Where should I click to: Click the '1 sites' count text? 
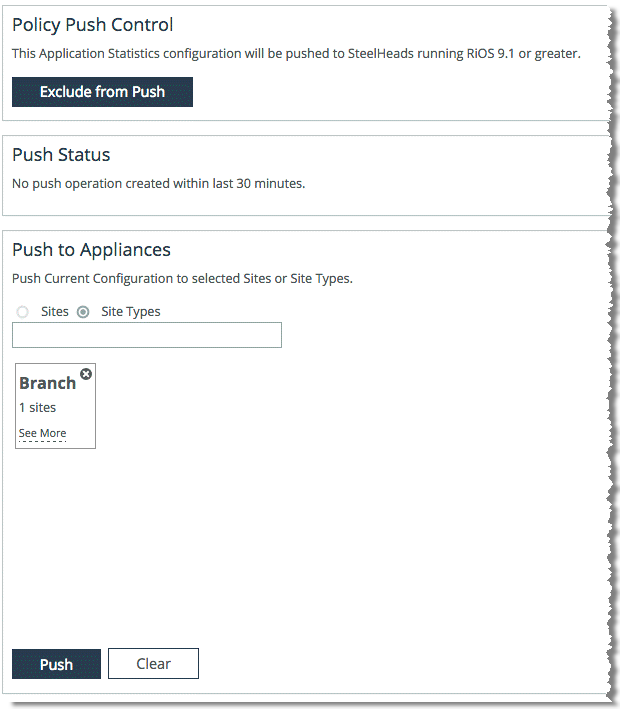coord(38,407)
